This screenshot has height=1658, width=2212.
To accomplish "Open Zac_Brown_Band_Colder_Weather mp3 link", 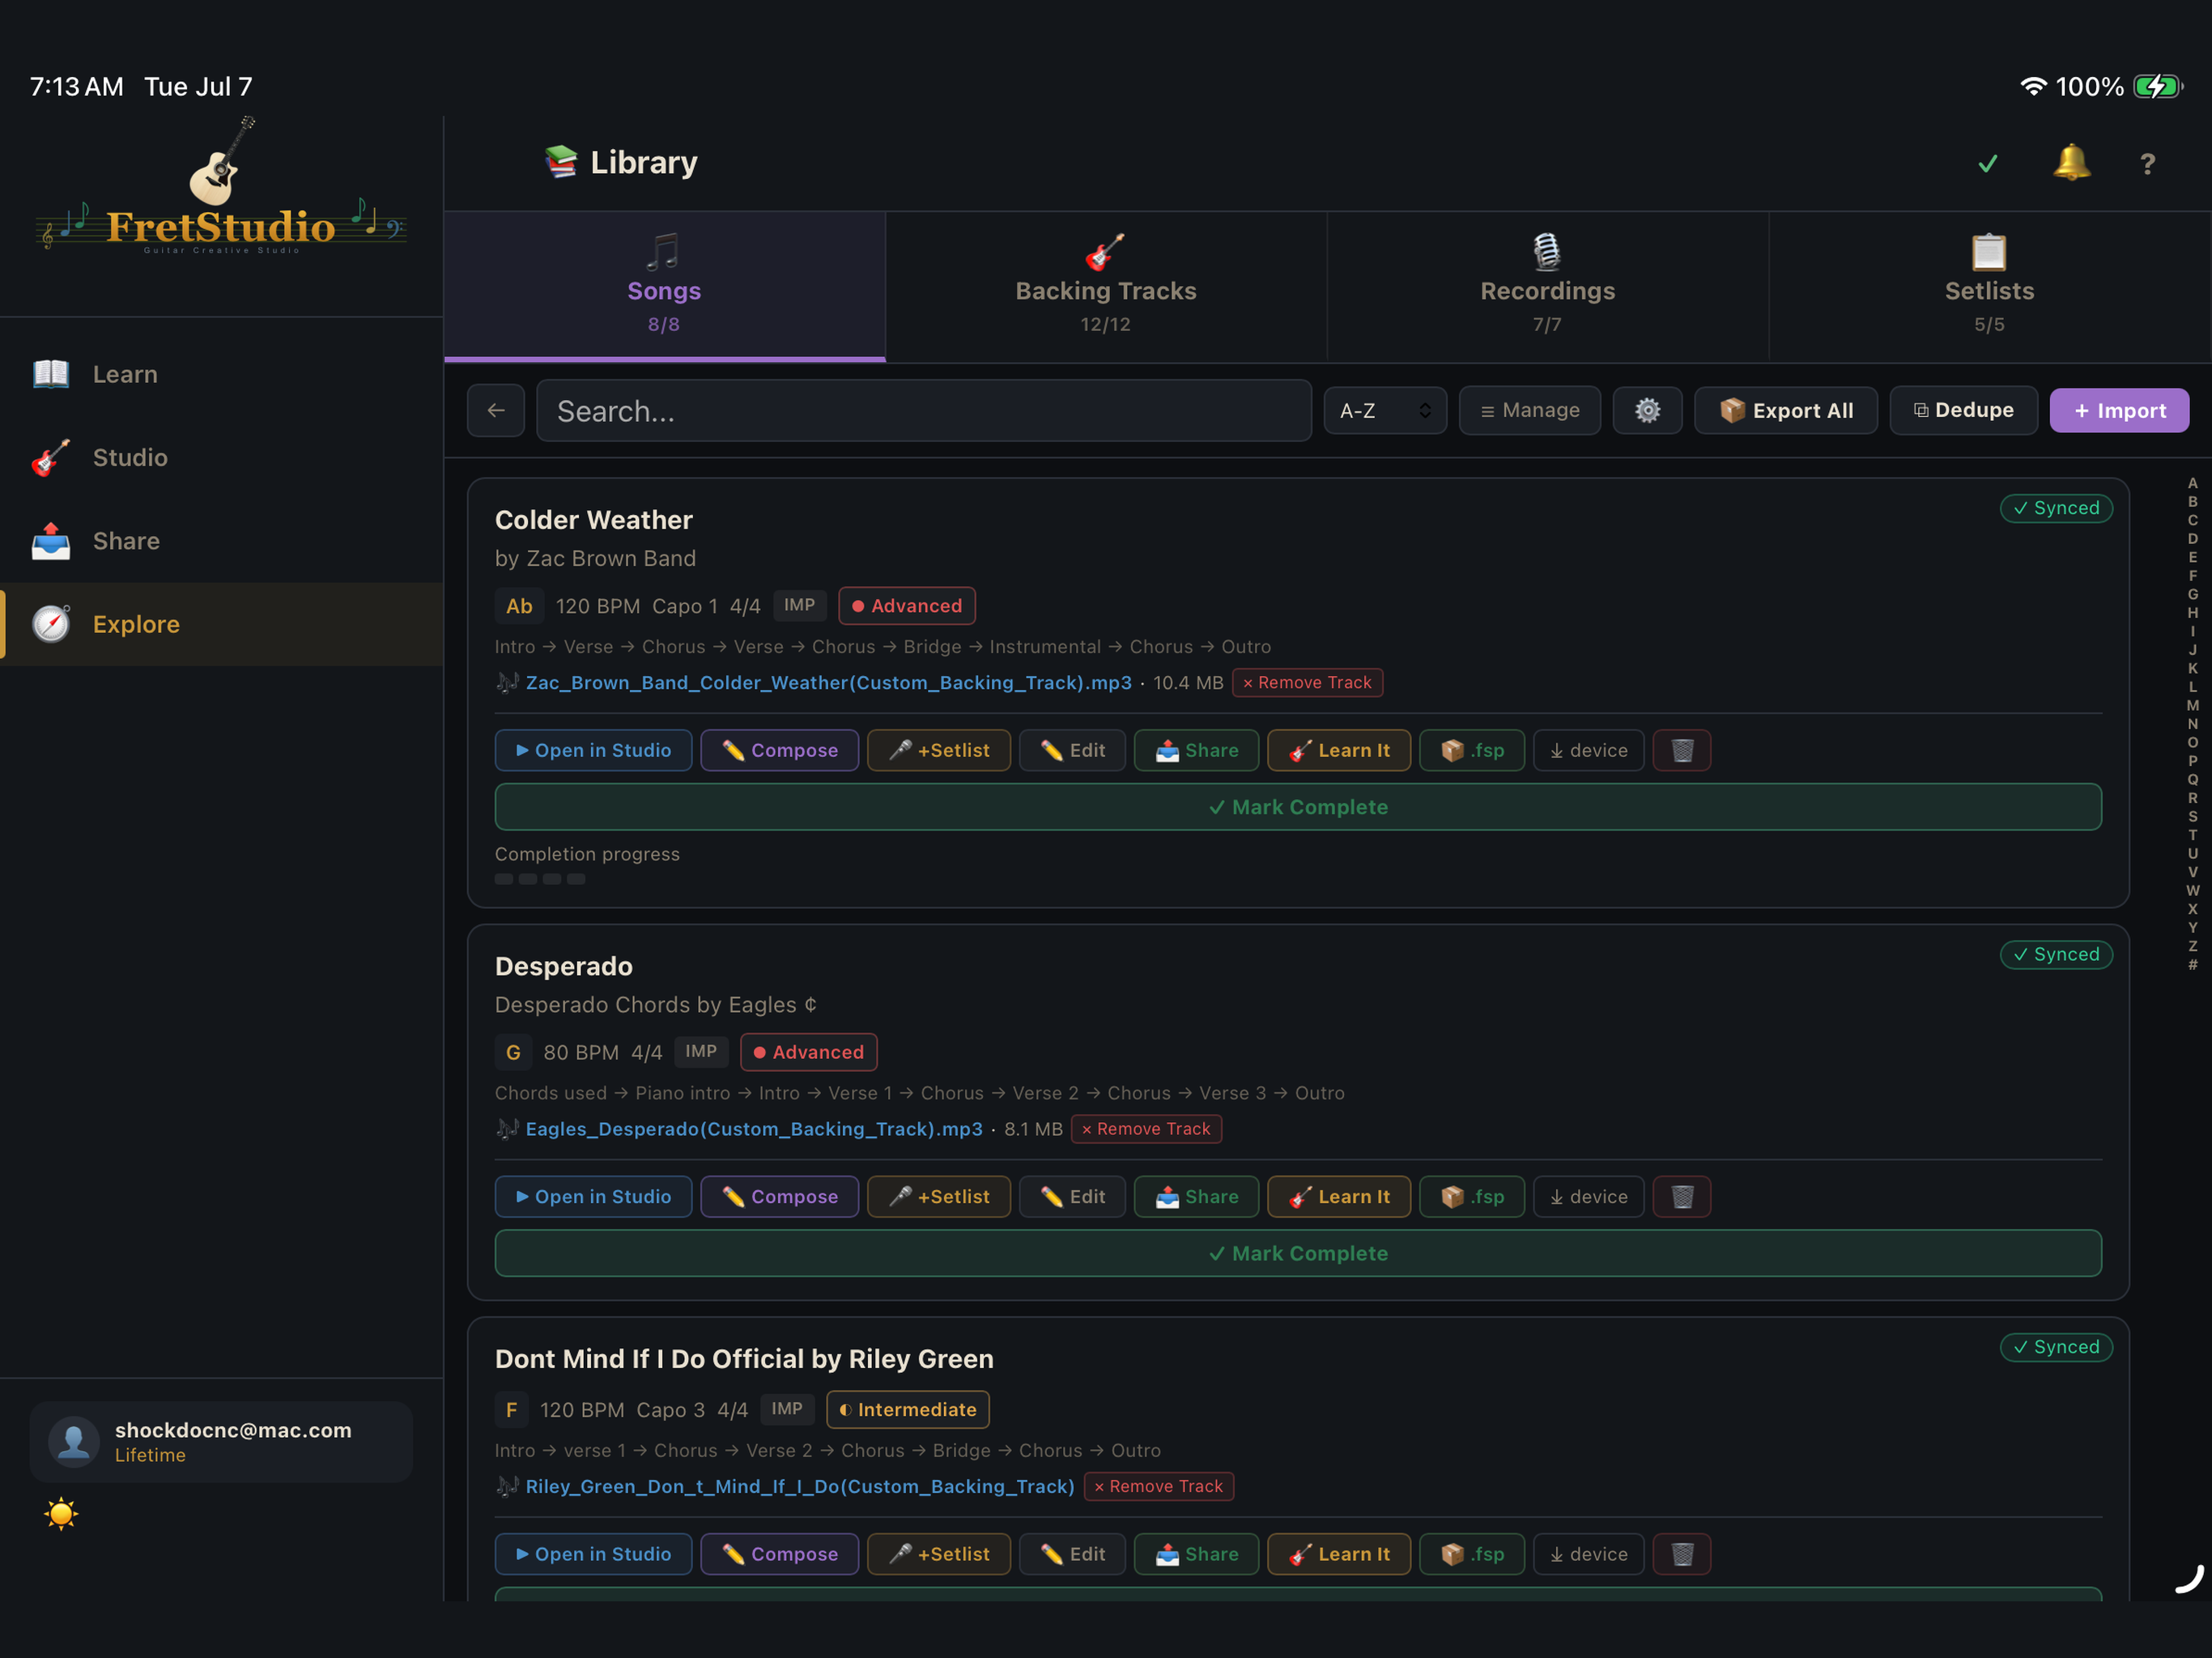I will click(x=828, y=682).
